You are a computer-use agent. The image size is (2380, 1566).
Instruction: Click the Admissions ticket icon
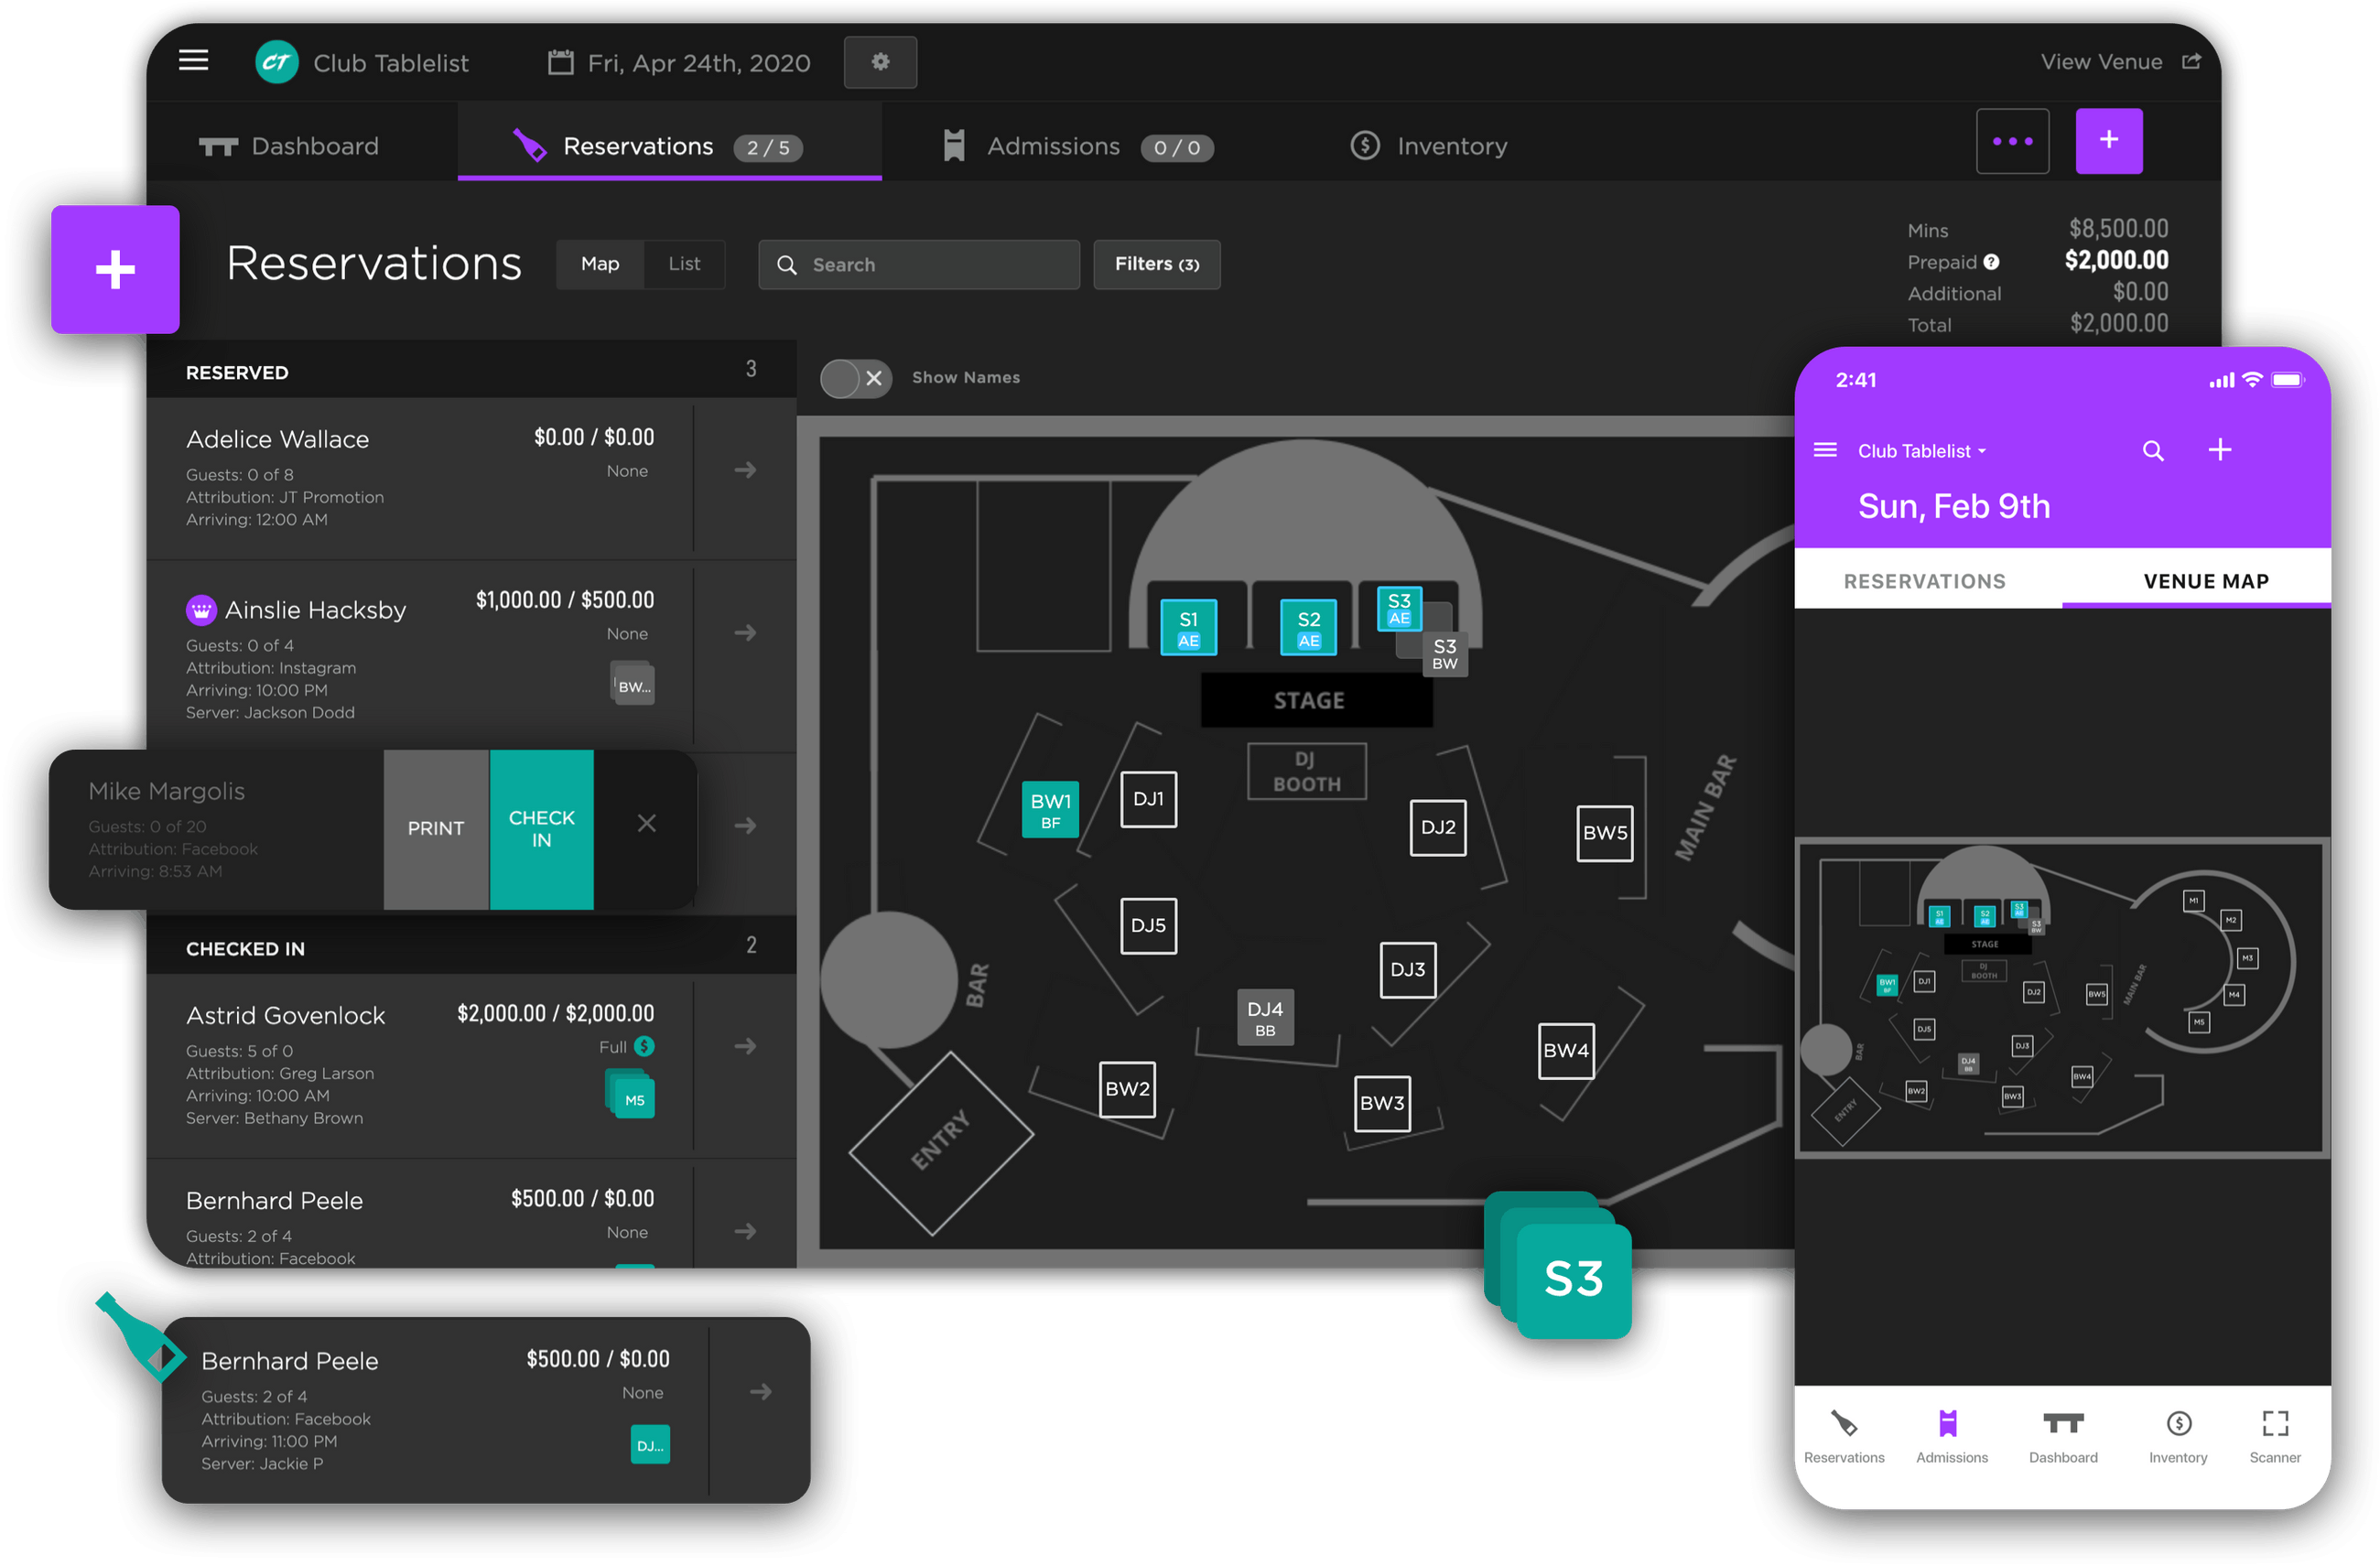click(x=953, y=146)
